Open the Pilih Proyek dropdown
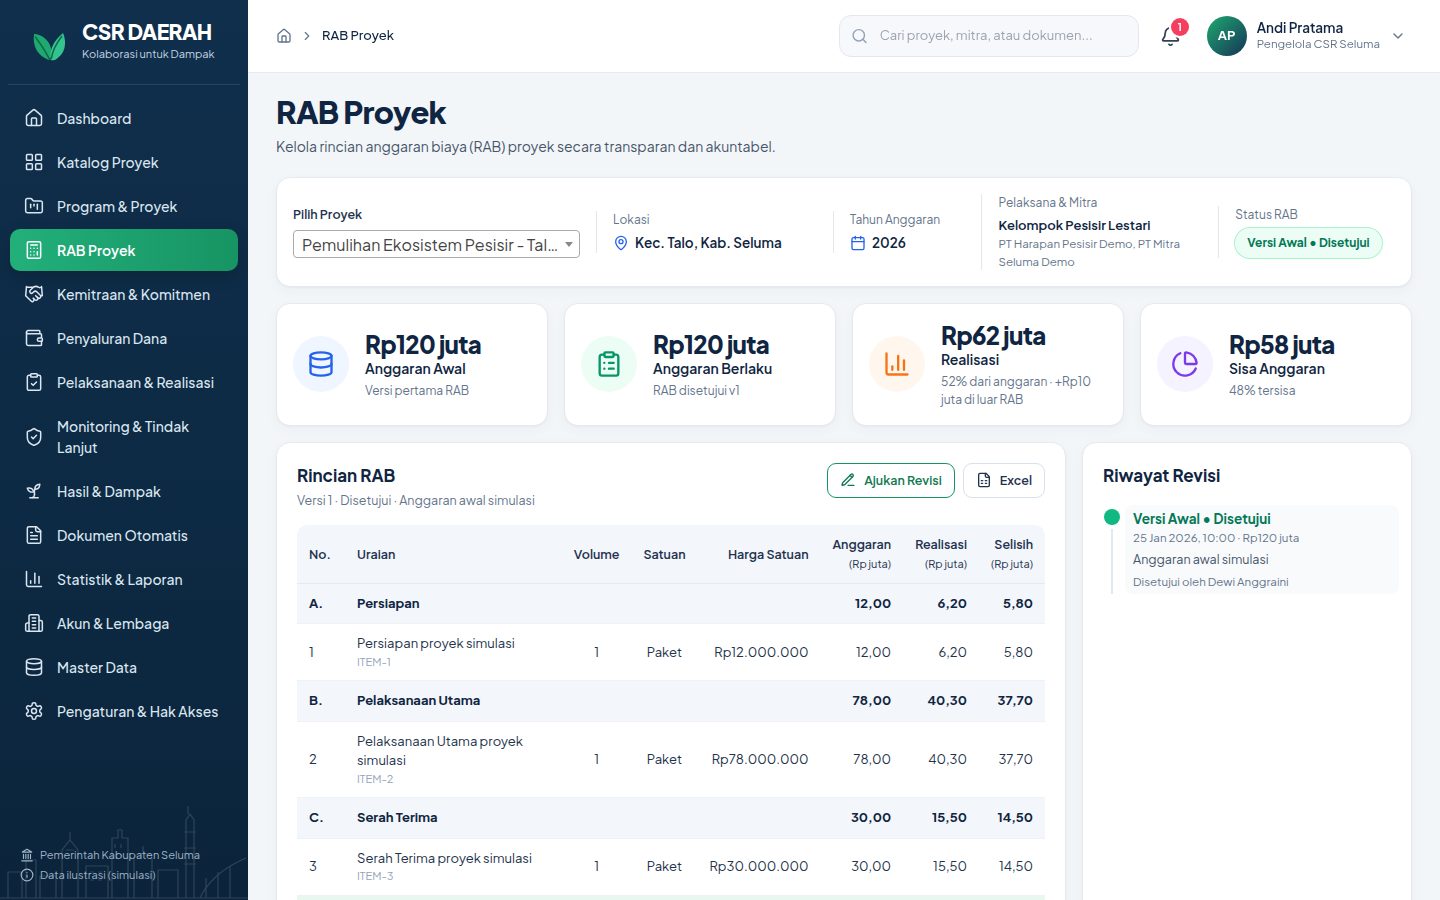The width and height of the screenshot is (1440, 900). click(436, 244)
